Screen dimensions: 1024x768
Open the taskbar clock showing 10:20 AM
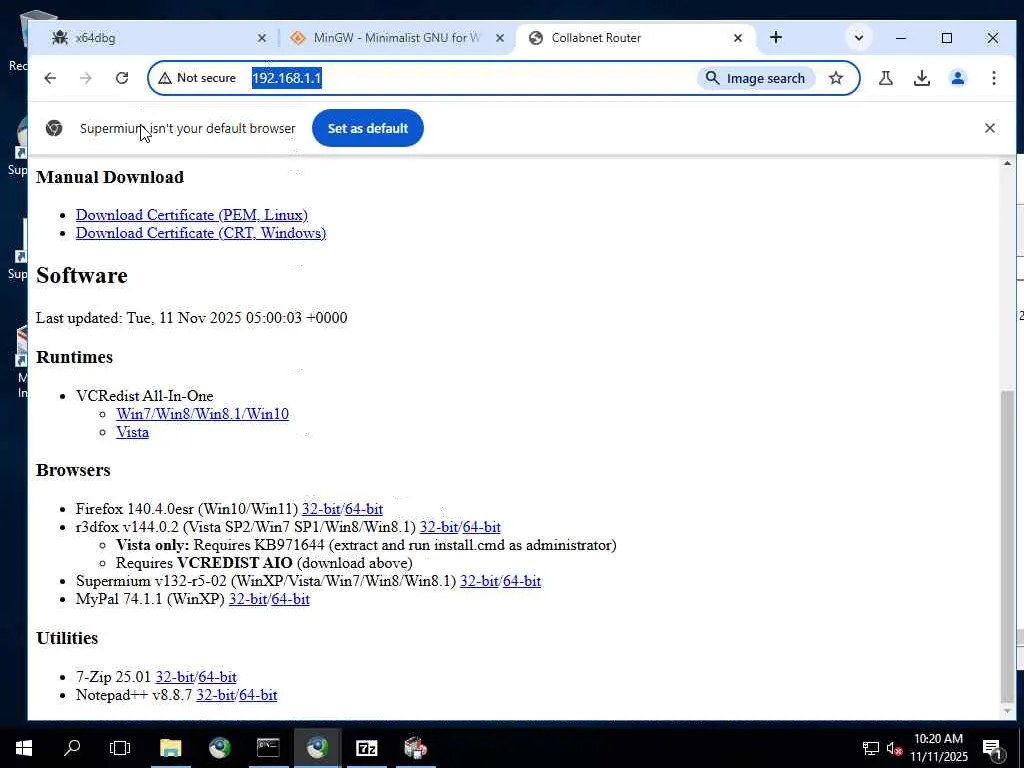(938, 748)
